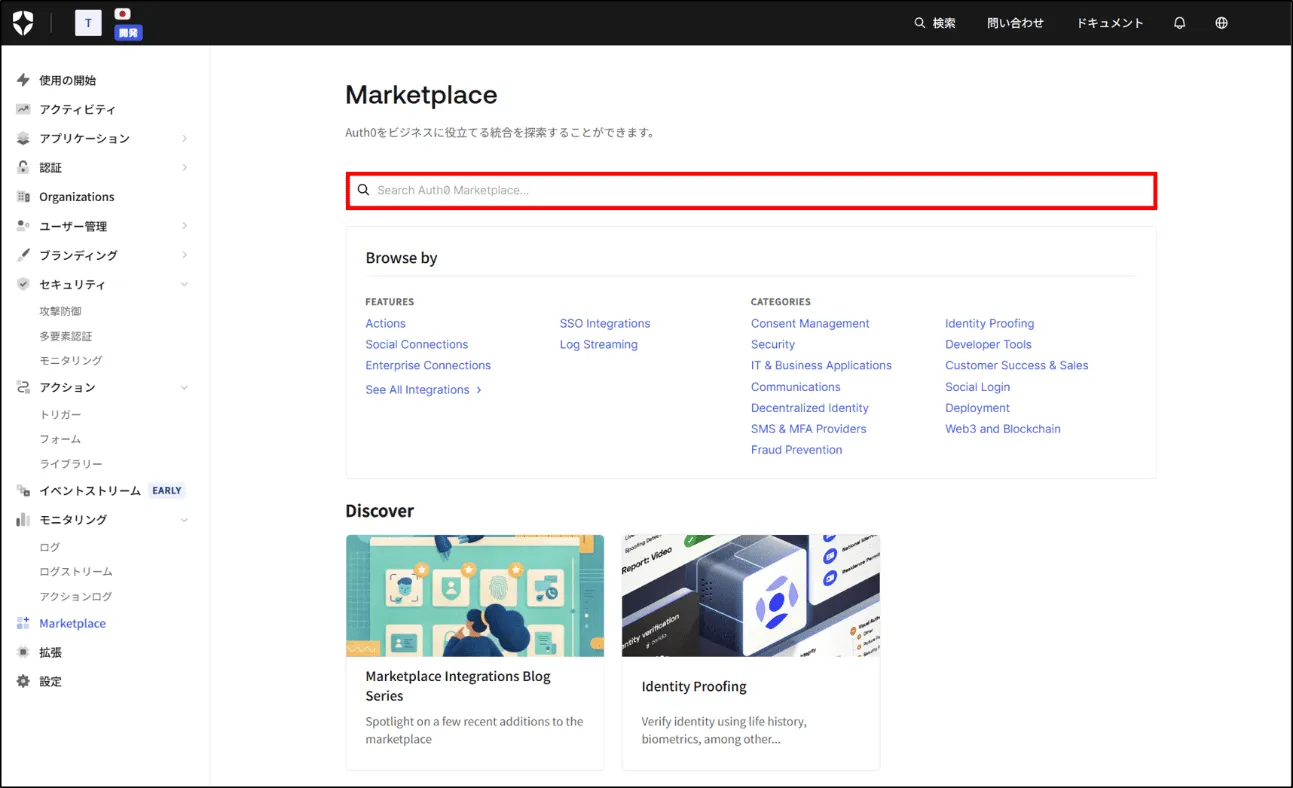Click the globe language icon
The height and width of the screenshot is (788, 1293).
[x=1221, y=23]
